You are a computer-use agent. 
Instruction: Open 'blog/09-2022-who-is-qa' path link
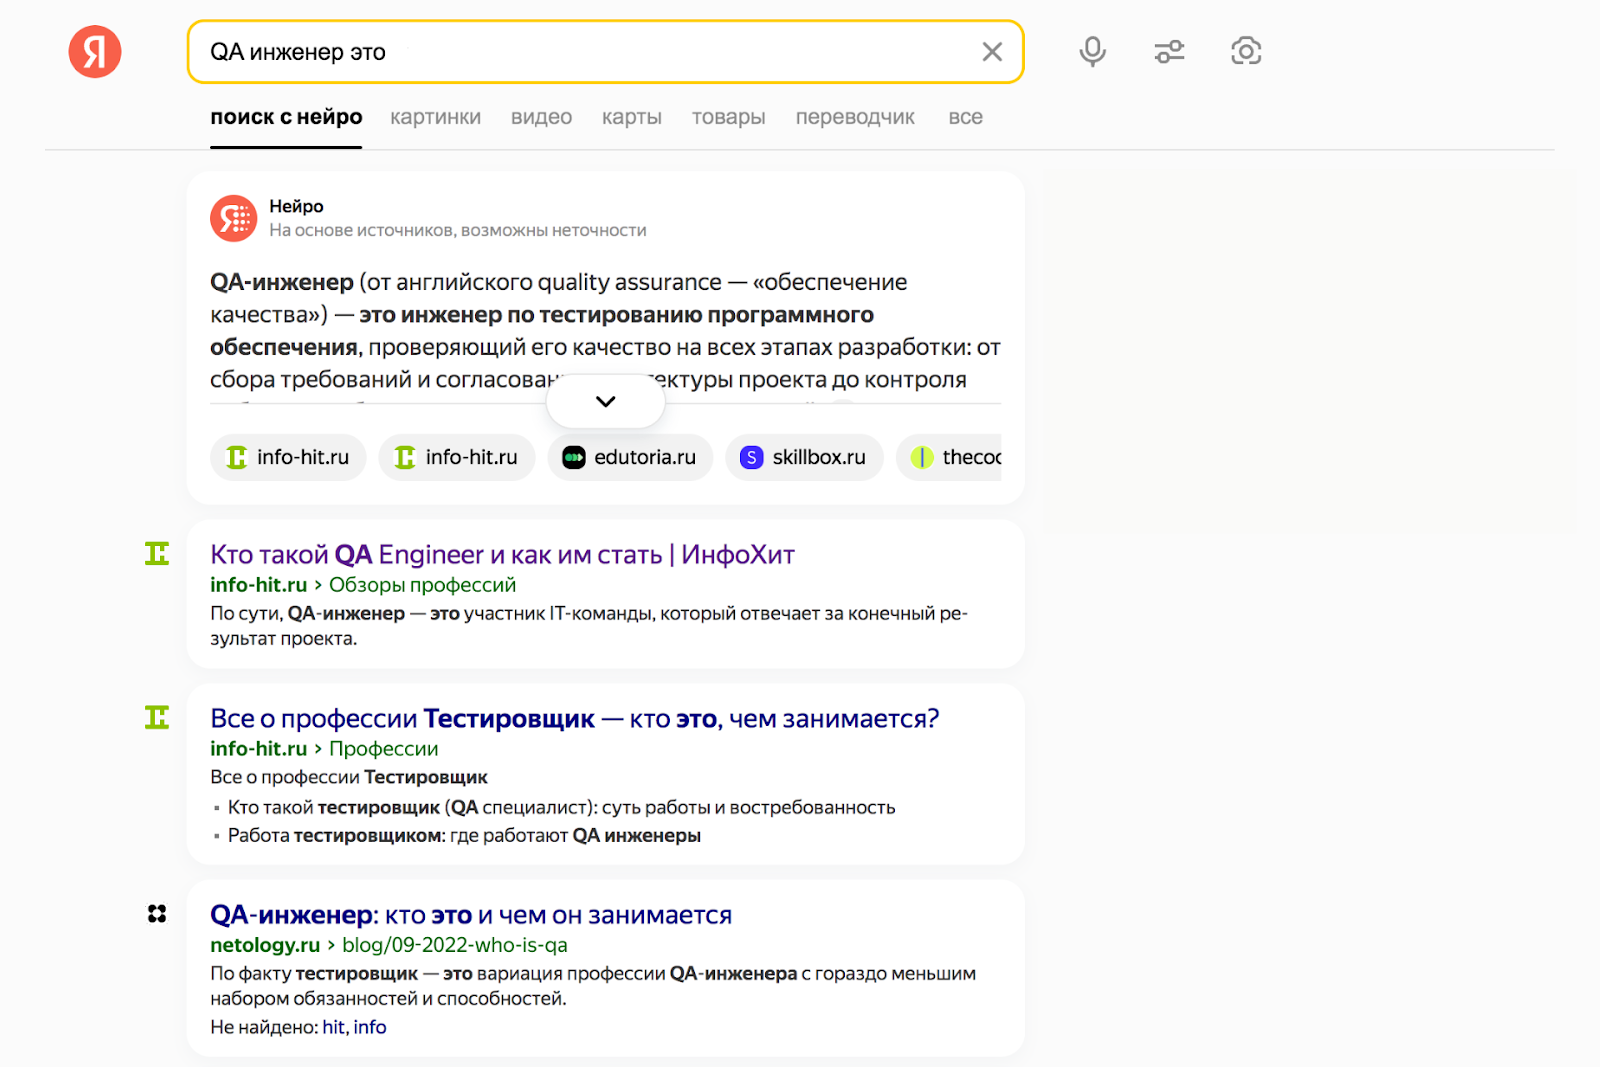(455, 945)
